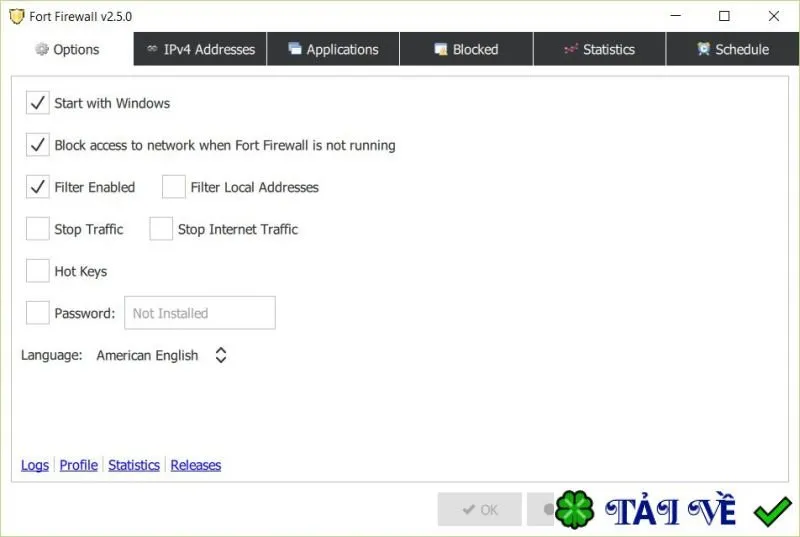Open the Options tab
Image resolution: width=800 pixels, height=537 pixels.
[x=67, y=49]
